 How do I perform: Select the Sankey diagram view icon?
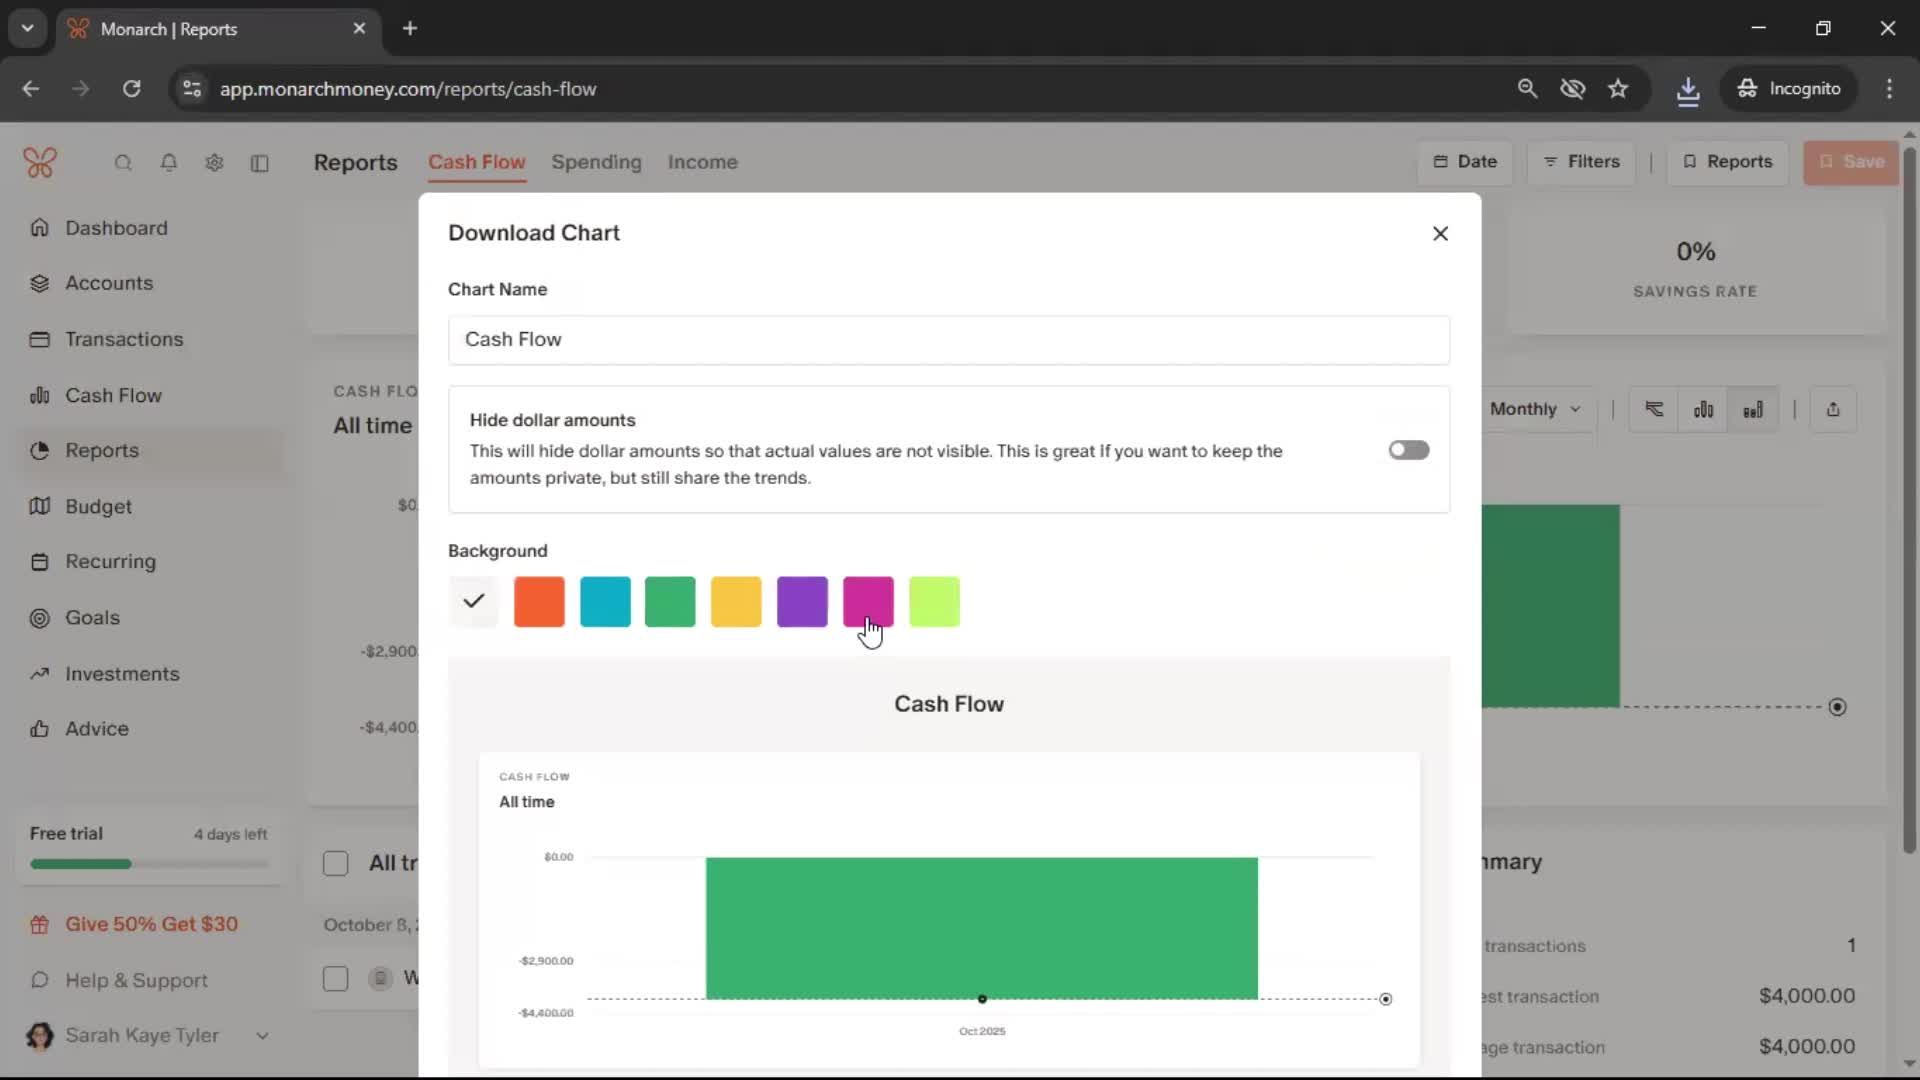(x=1654, y=409)
